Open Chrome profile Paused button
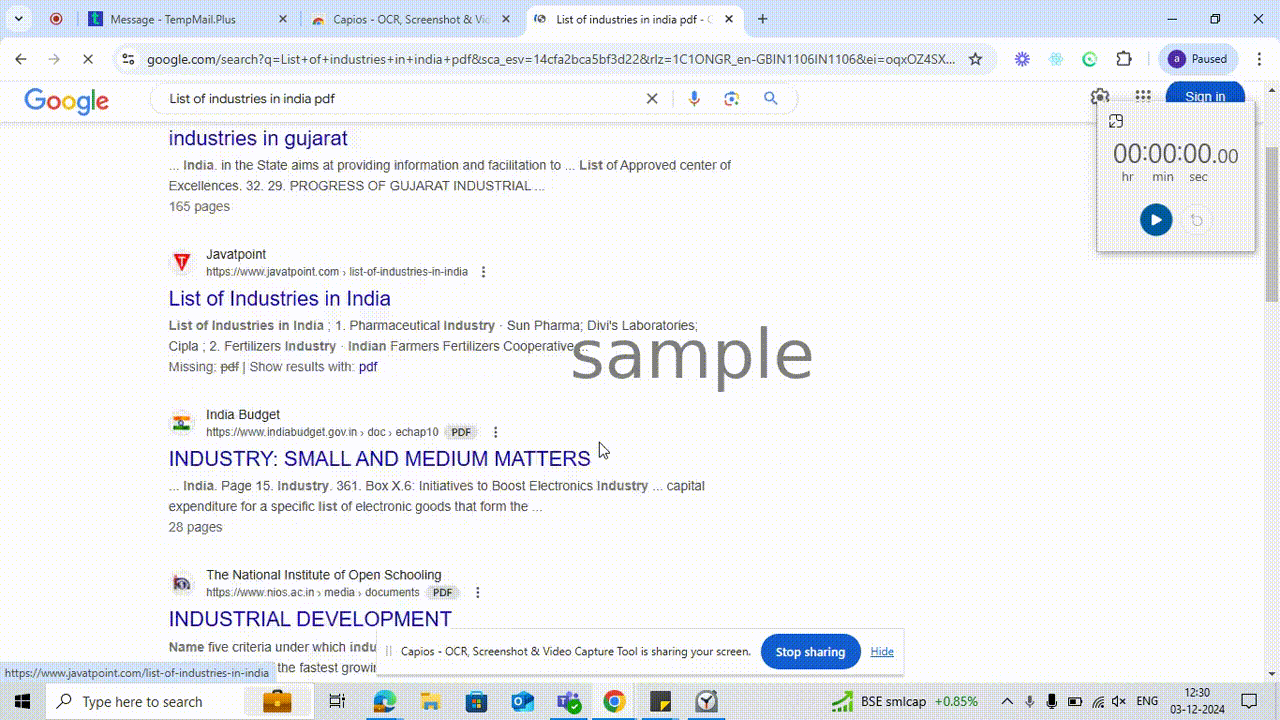 point(1198,59)
